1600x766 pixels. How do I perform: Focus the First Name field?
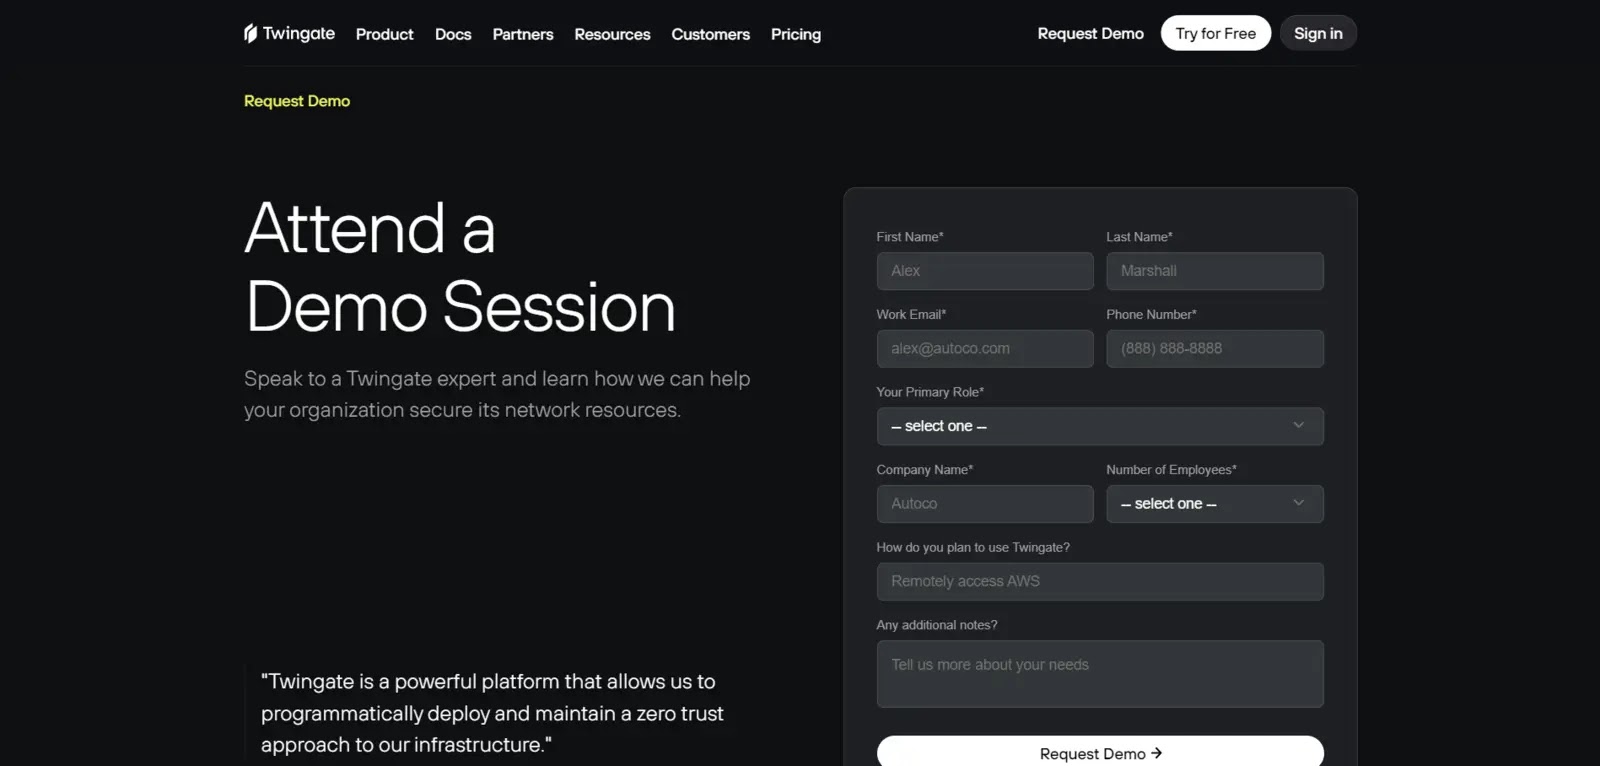[985, 271]
